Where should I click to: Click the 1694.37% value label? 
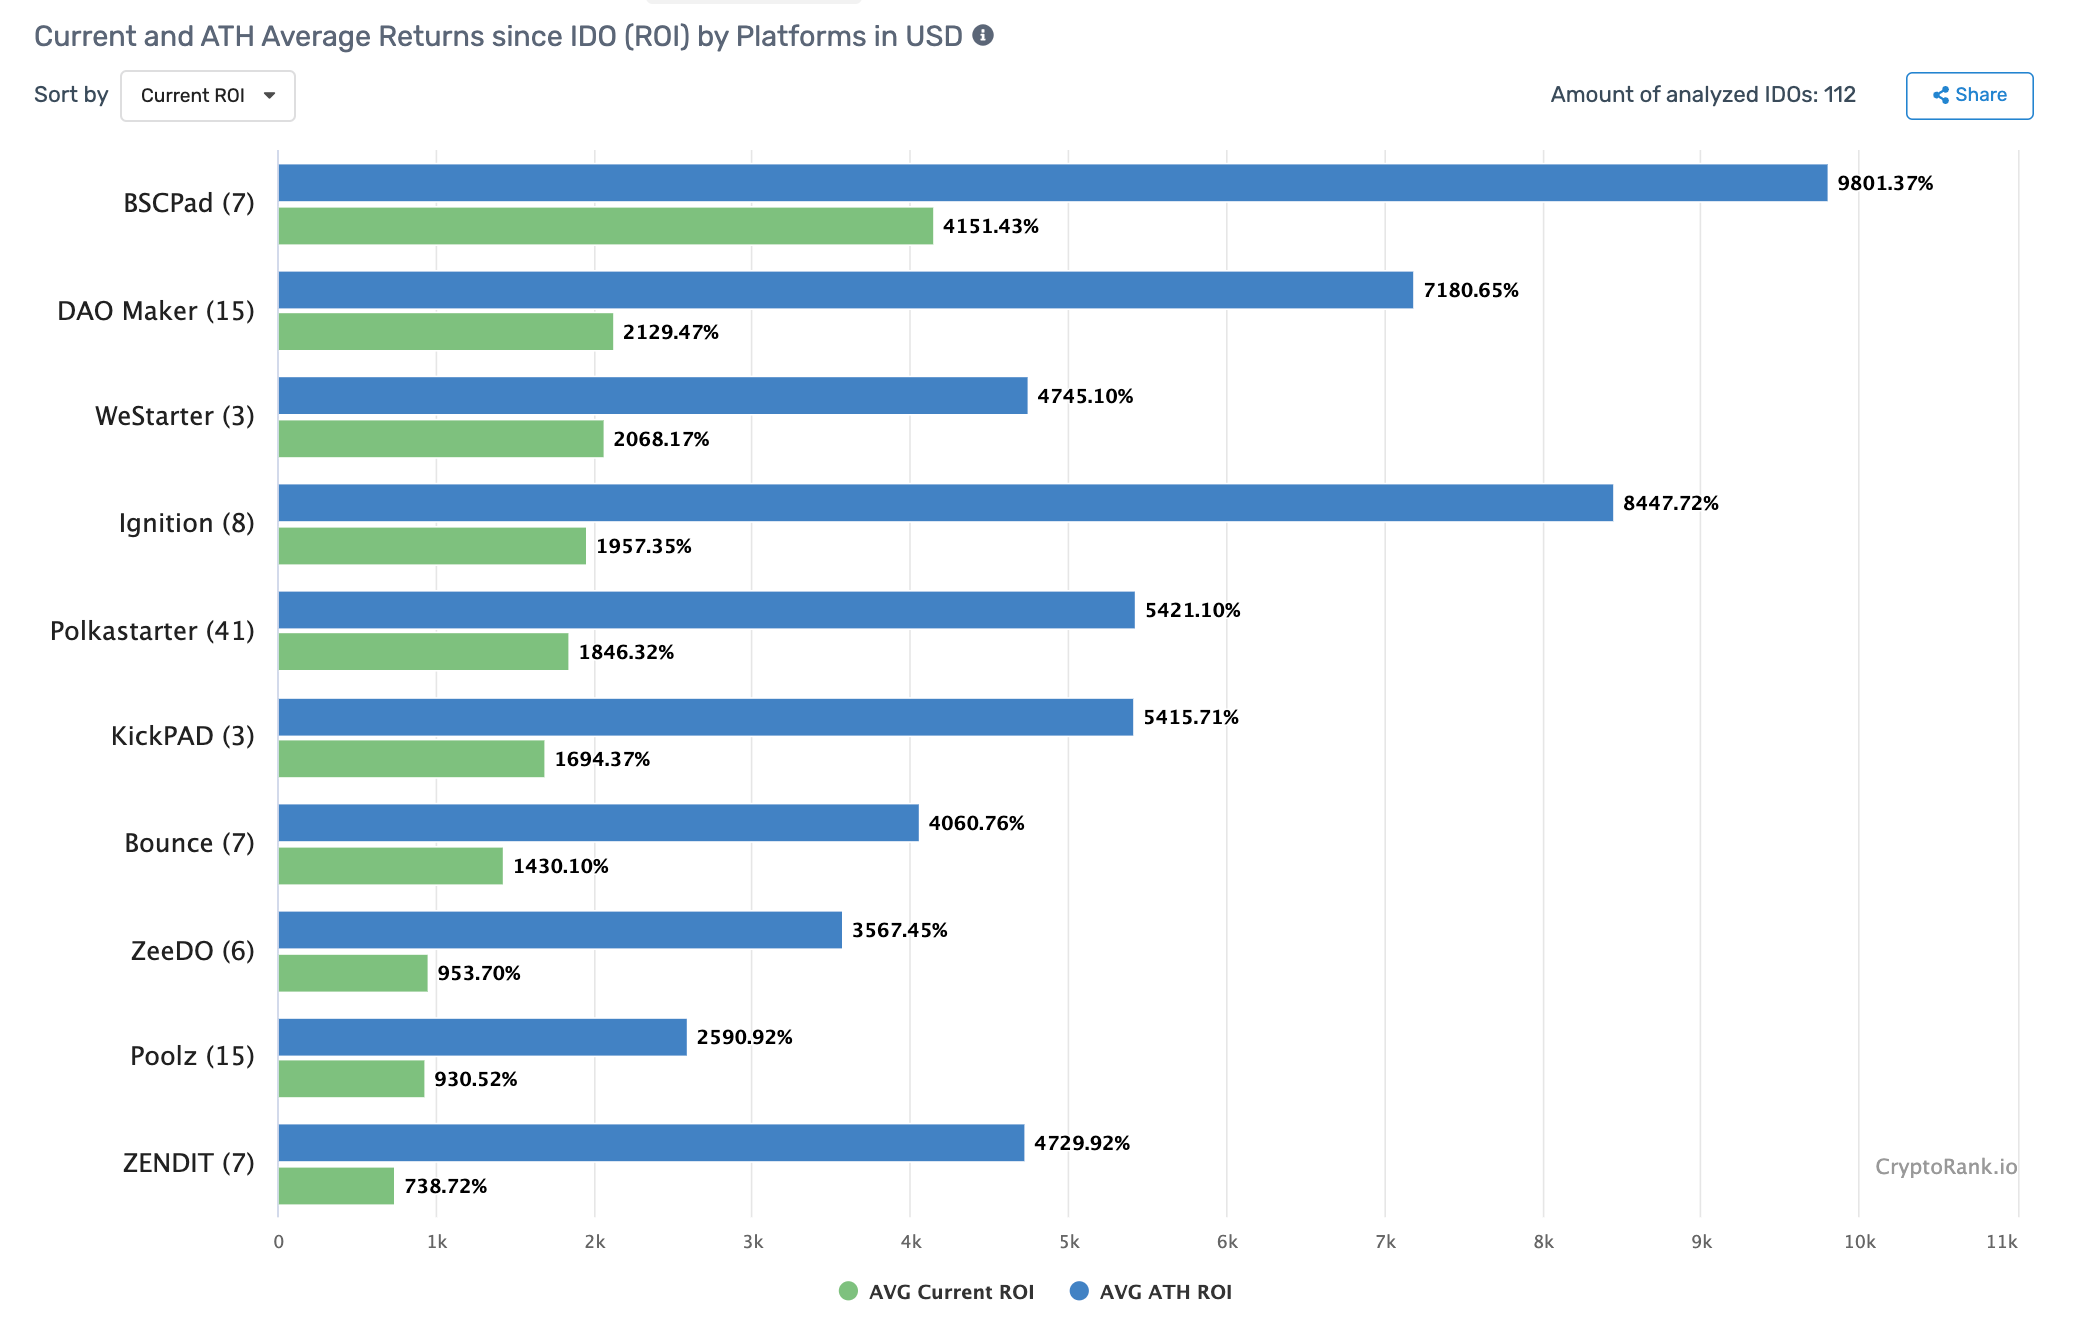(x=602, y=759)
